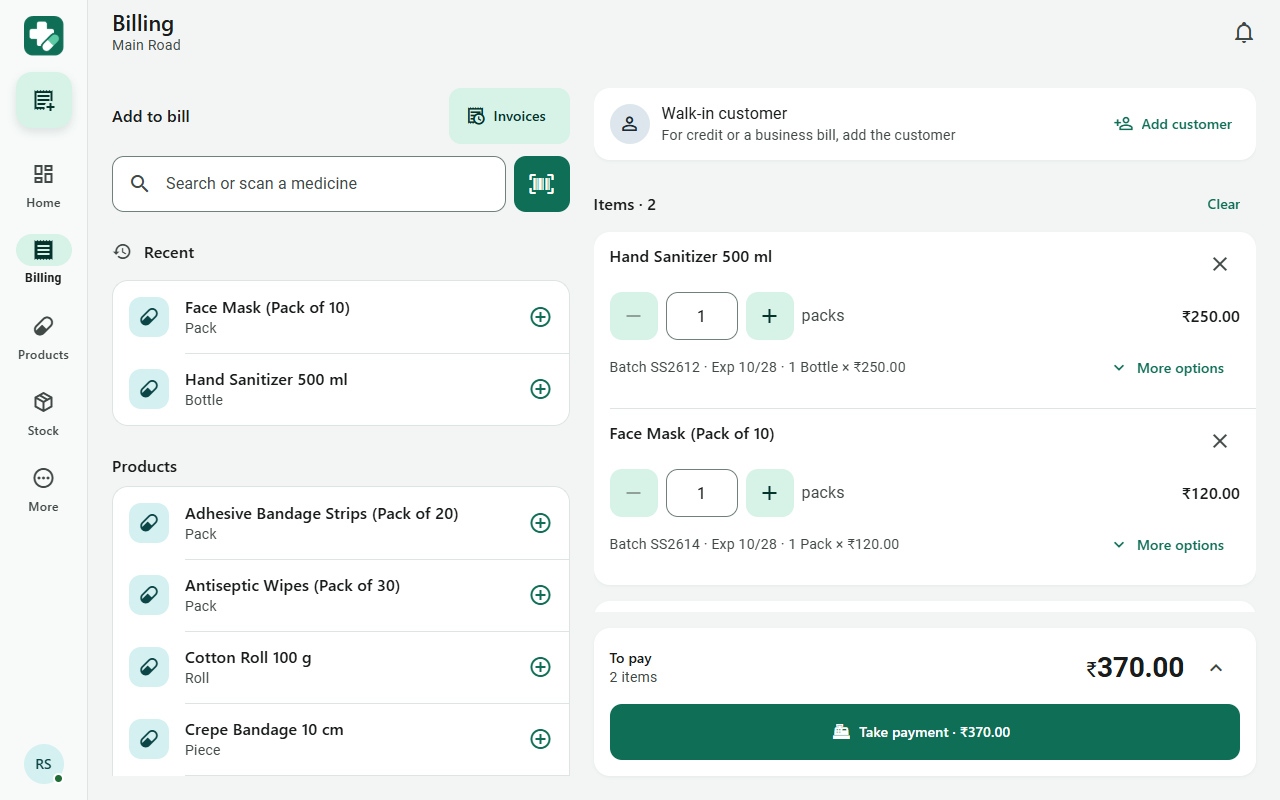Add Adhesive Bandage Strips to bill
1280x800 pixels.
click(540, 523)
